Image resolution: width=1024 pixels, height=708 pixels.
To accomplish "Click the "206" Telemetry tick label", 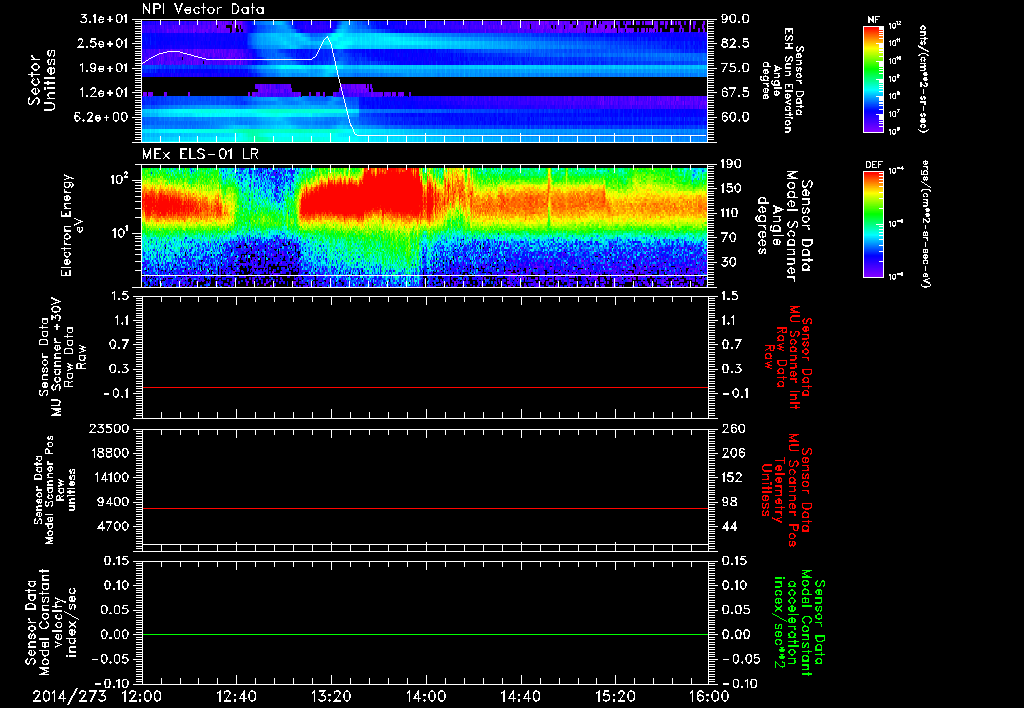I will coord(733,453).
